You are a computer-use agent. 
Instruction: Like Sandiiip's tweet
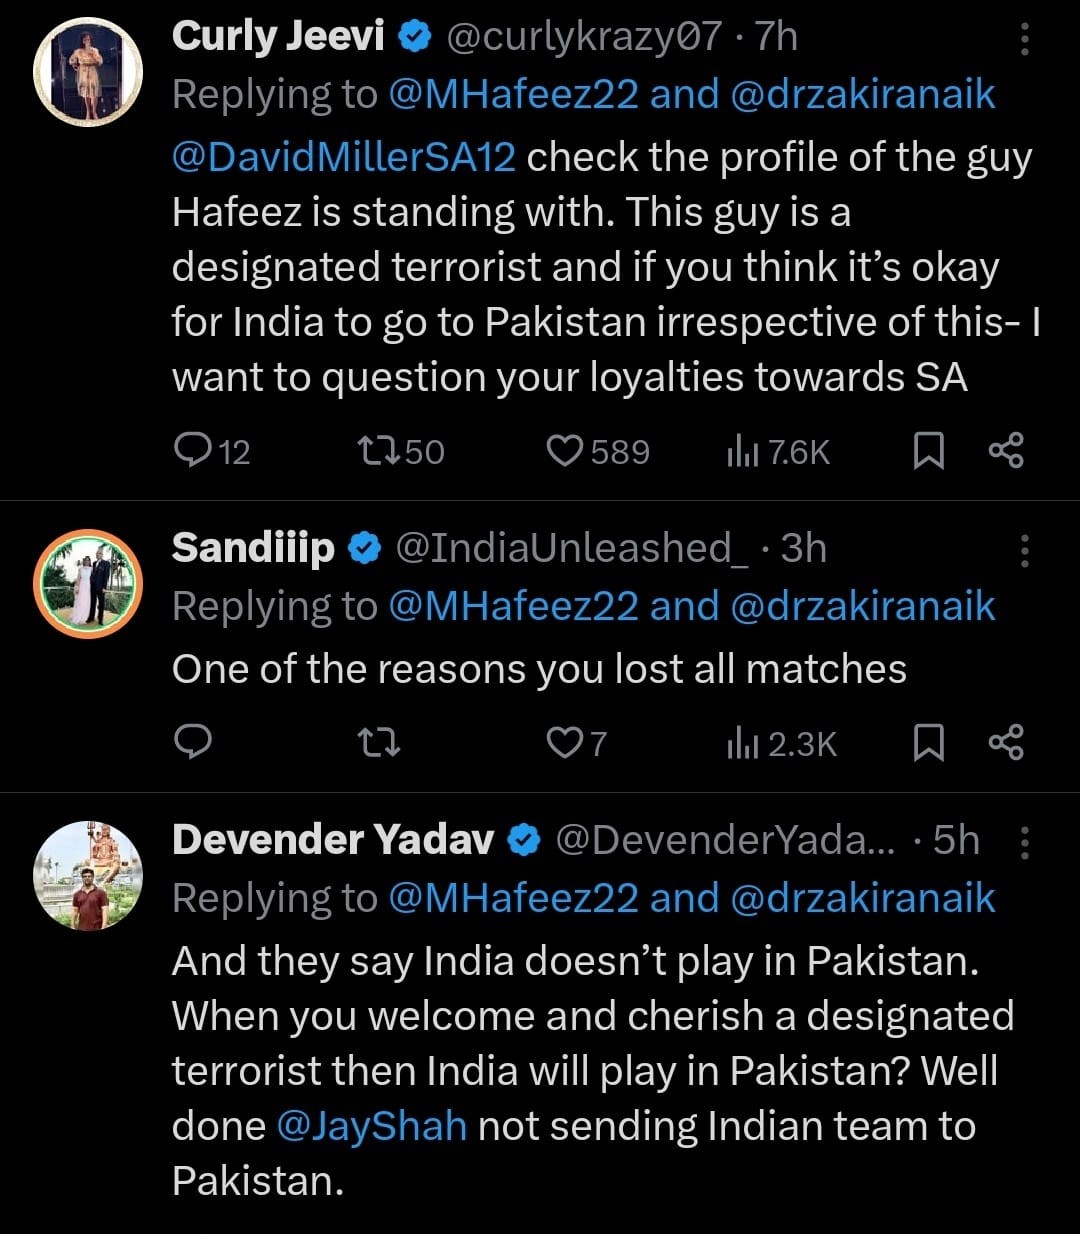click(x=565, y=743)
